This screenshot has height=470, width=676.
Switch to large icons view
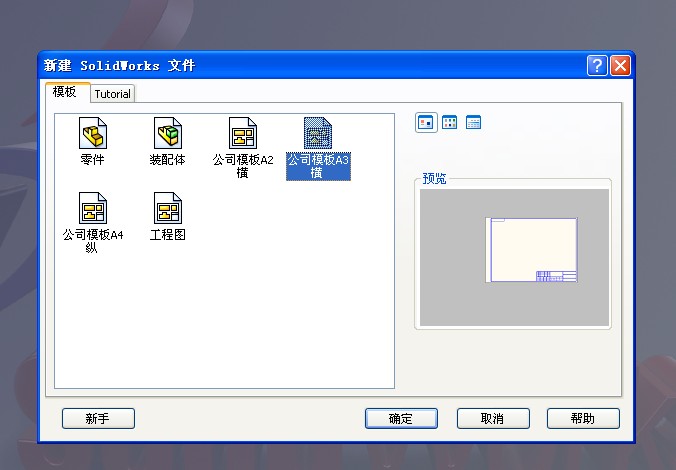pos(426,122)
